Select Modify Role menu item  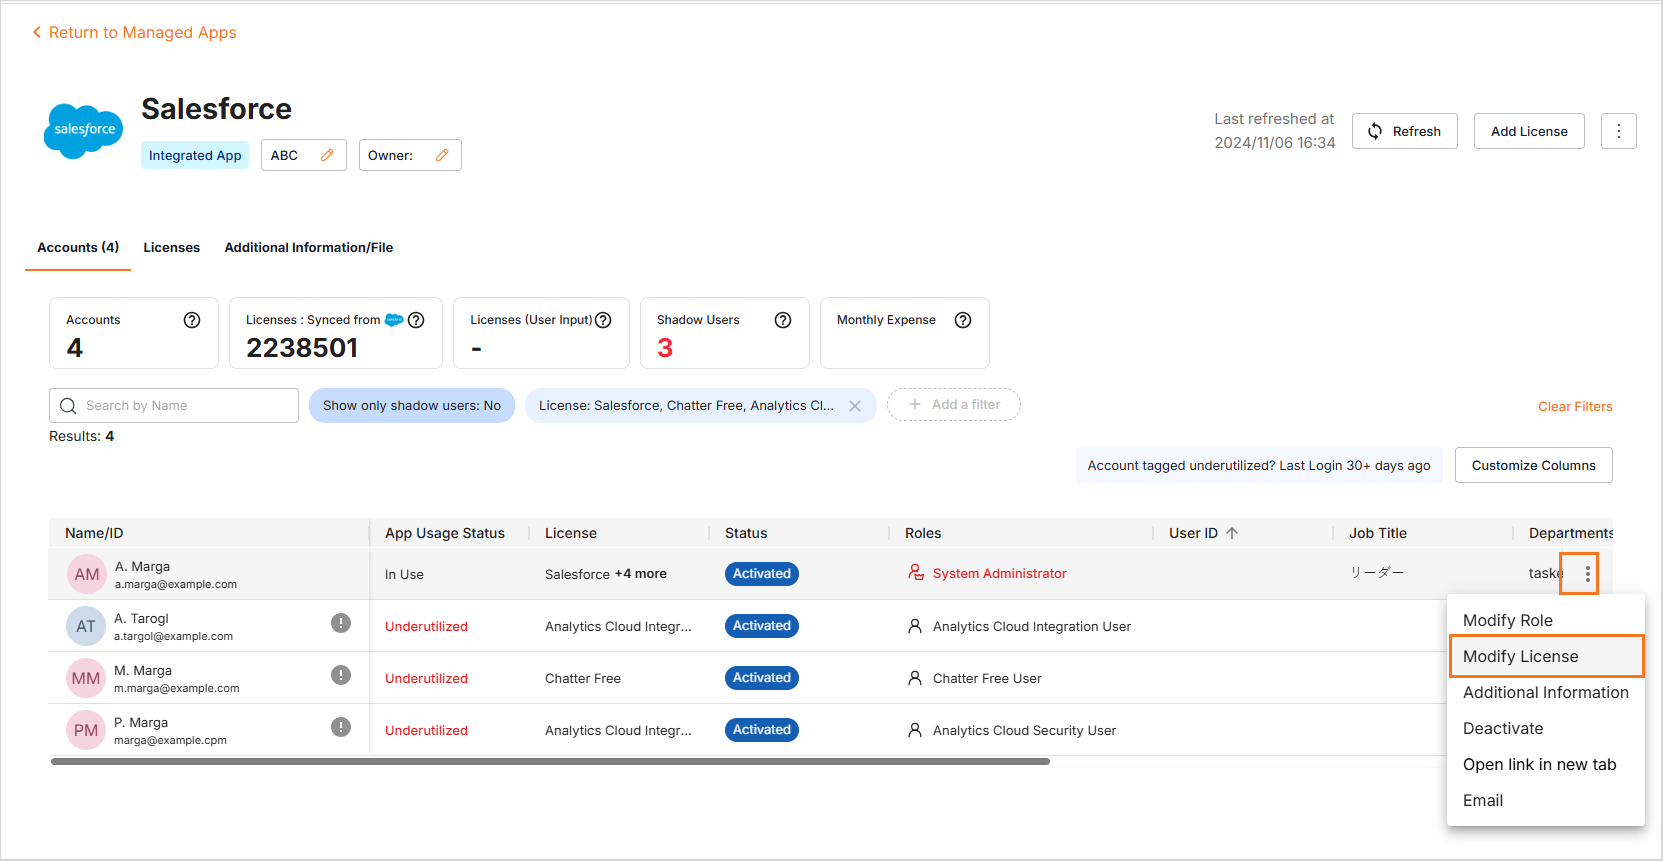[x=1546, y=620]
